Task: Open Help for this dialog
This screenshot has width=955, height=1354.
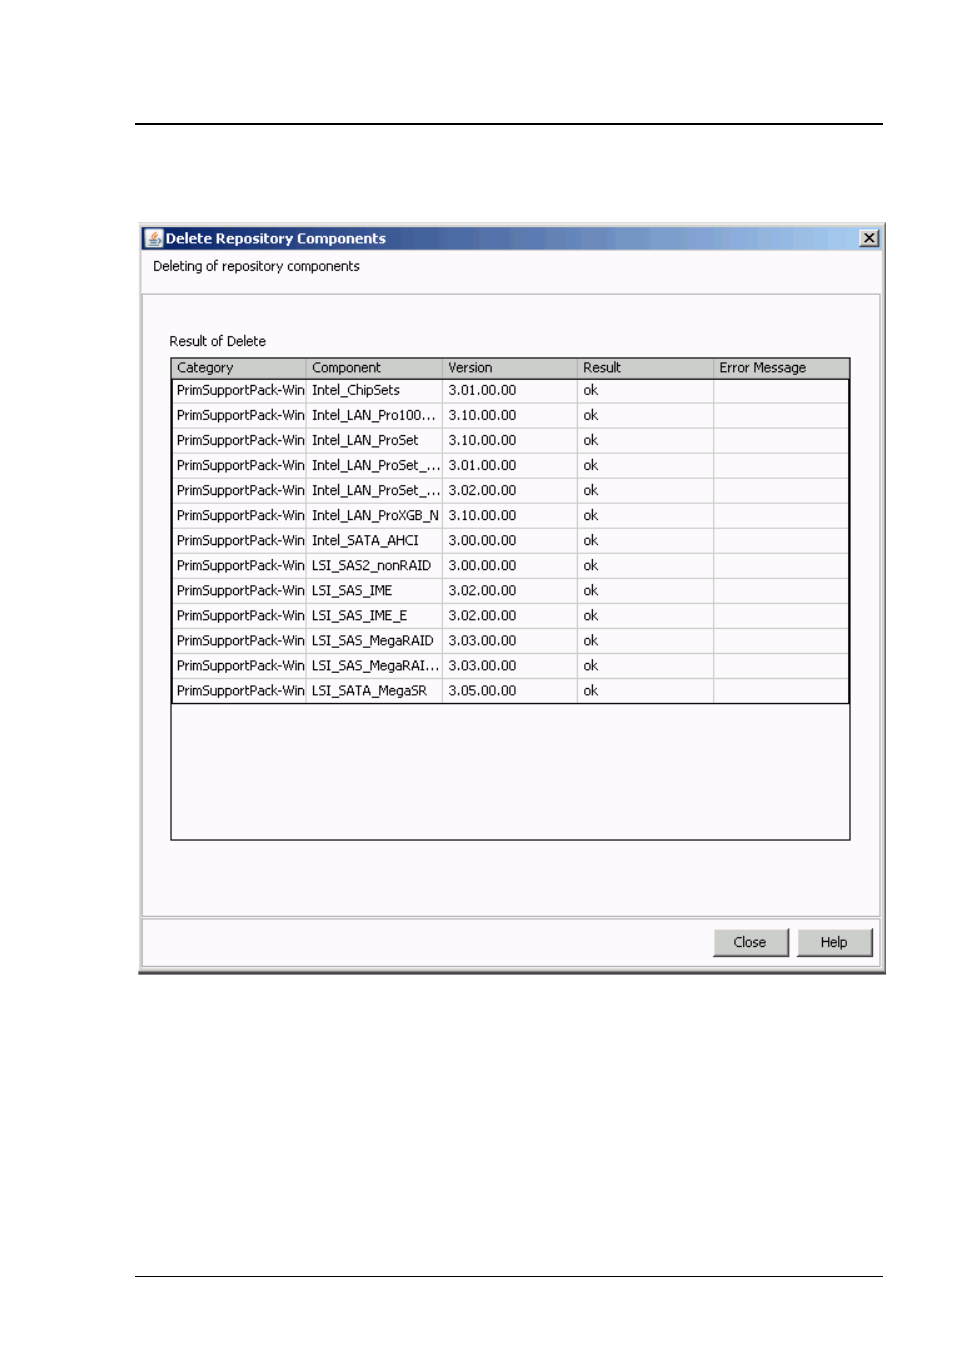Action: point(834,942)
